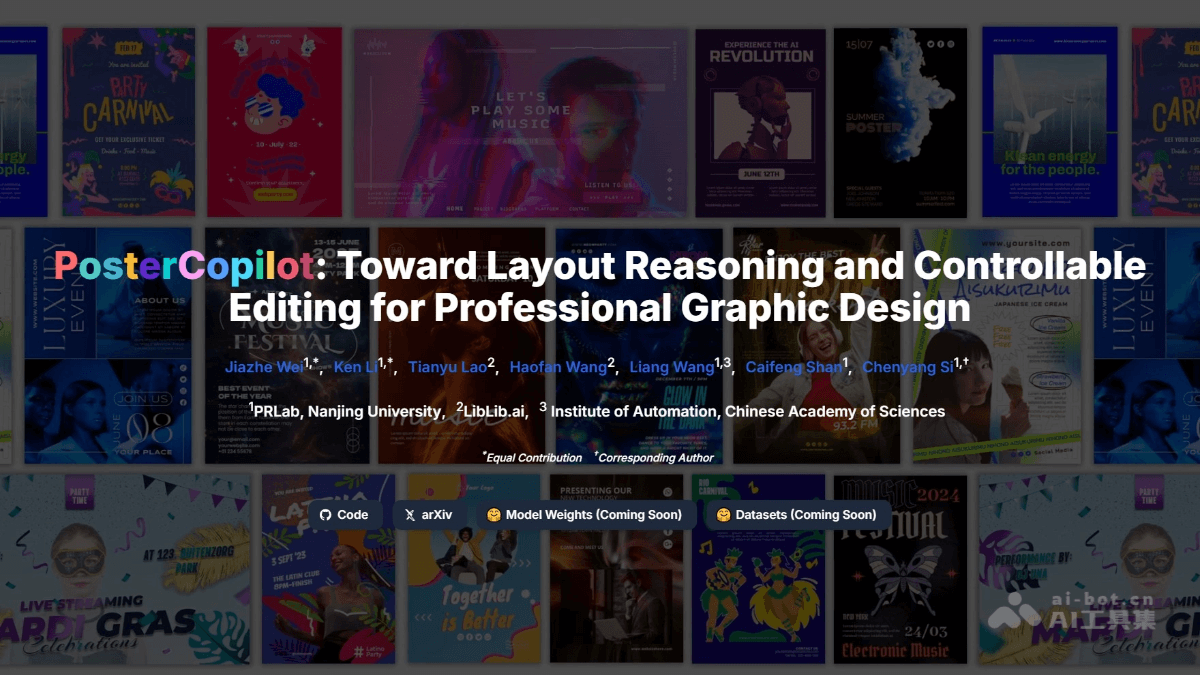Open the Datasets (Coming Soon) button

(x=797, y=515)
